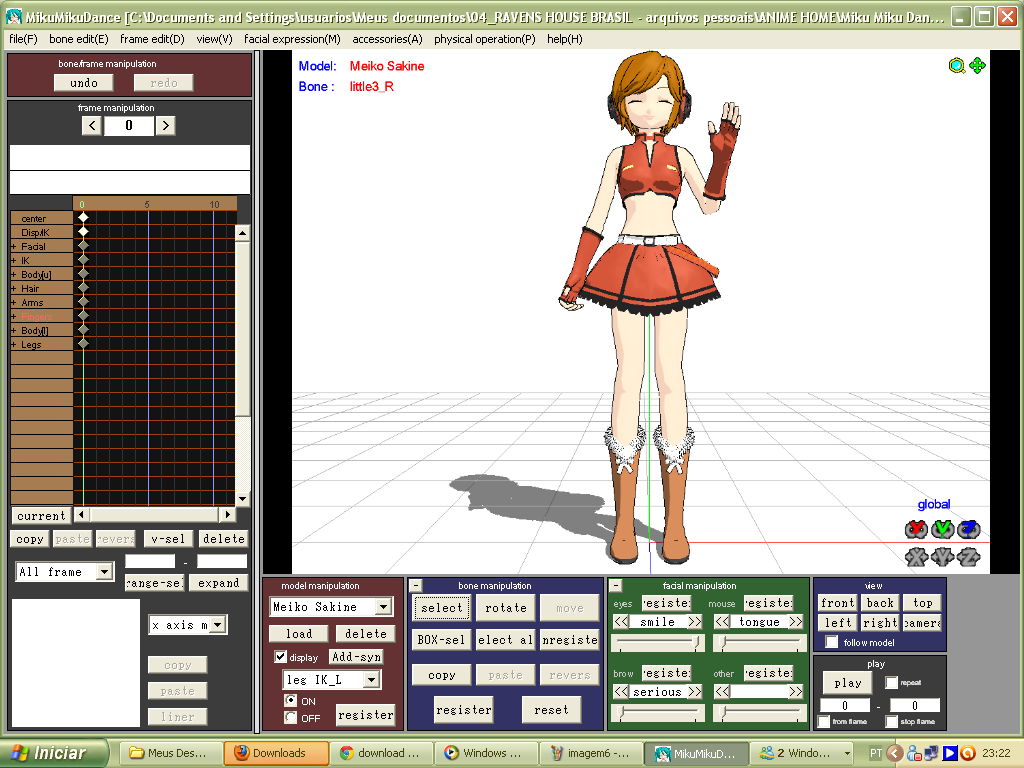The image size is (1024, 768).
Task: Open Windows Media Player taskbar item
Action: click(x=485, y=753)
